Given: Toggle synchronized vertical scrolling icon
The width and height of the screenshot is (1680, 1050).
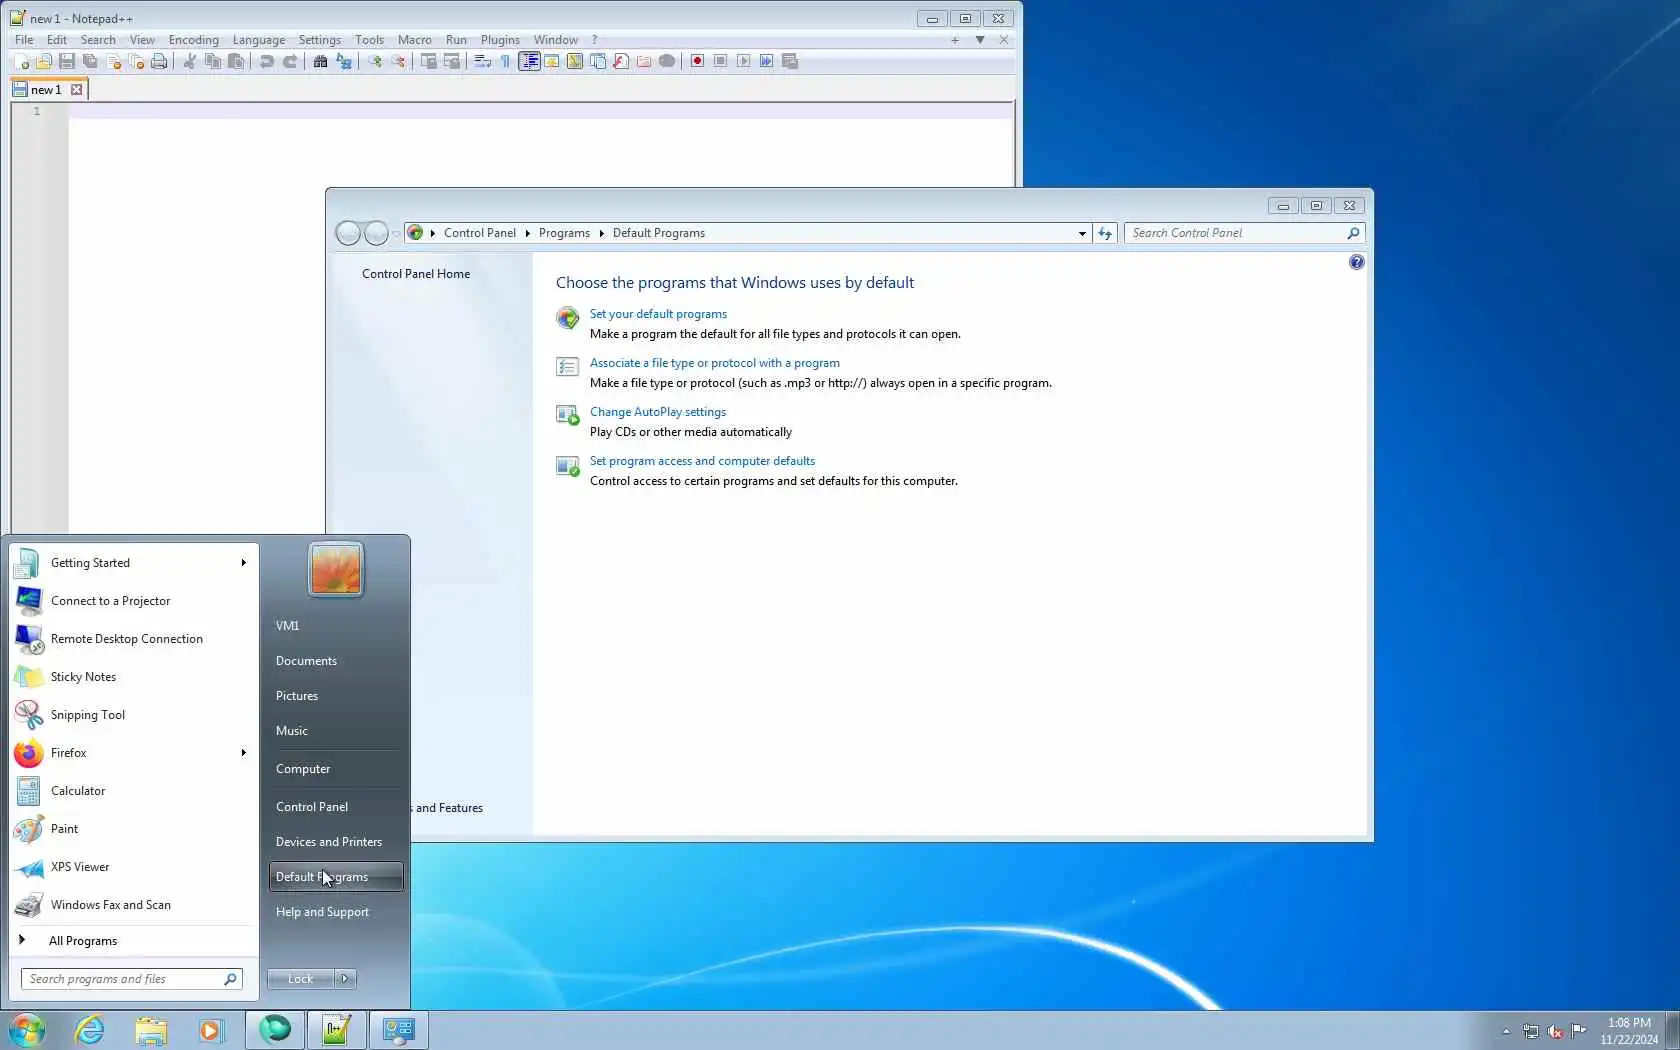Looking at the screenshot, I should point(429,61).
